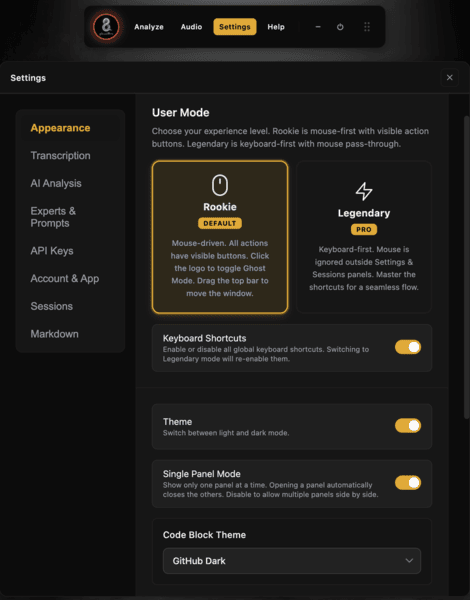Click the User Mode heading
The image size is (470, 600).
(x=181, y=112)
